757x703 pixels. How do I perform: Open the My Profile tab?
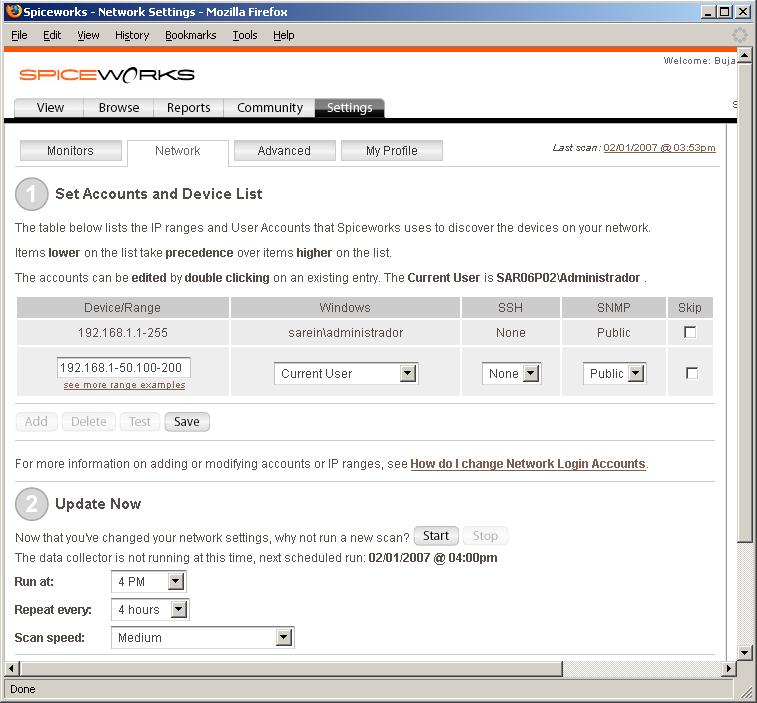[392, 151]
